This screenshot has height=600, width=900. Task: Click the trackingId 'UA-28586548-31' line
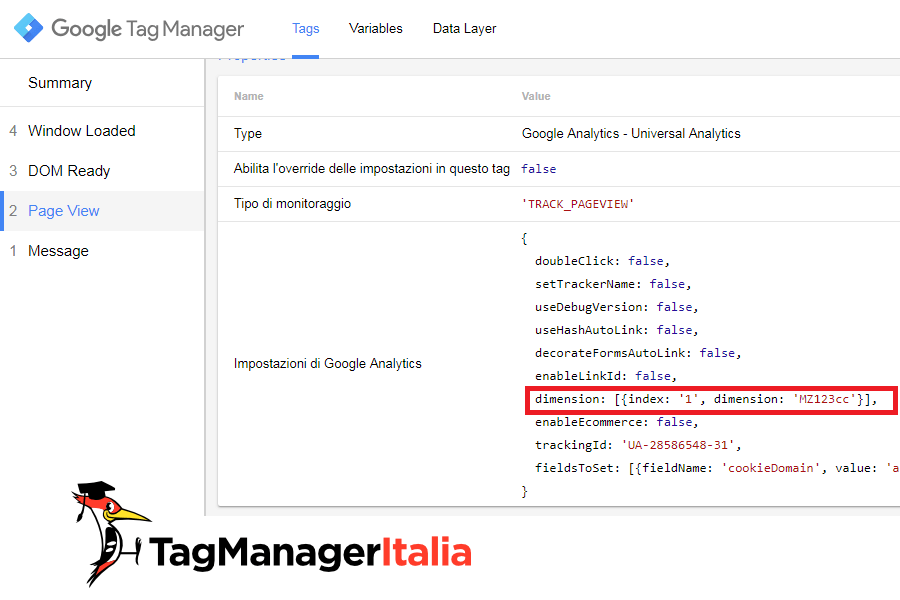(x=638, y=445)
